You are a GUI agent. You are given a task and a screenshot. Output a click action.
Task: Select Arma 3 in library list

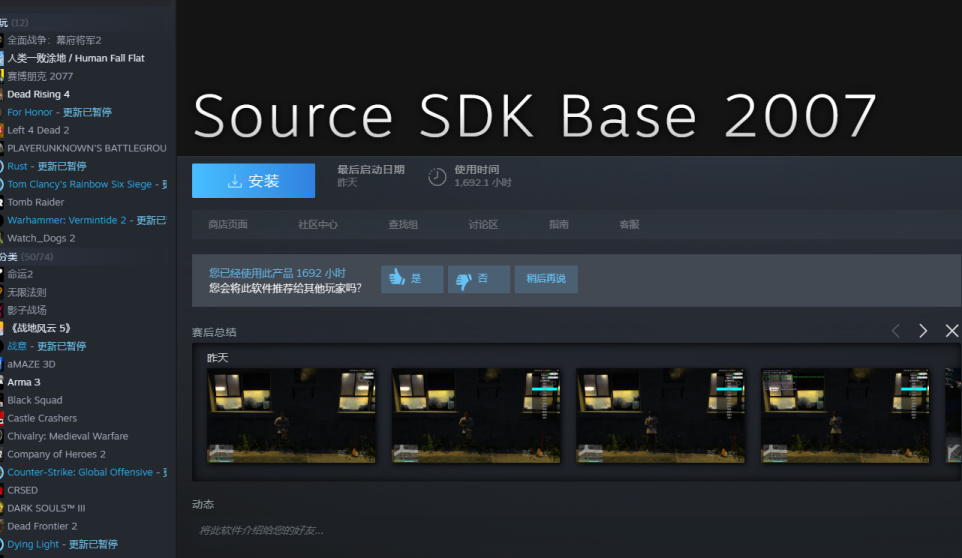pos(24,382)
